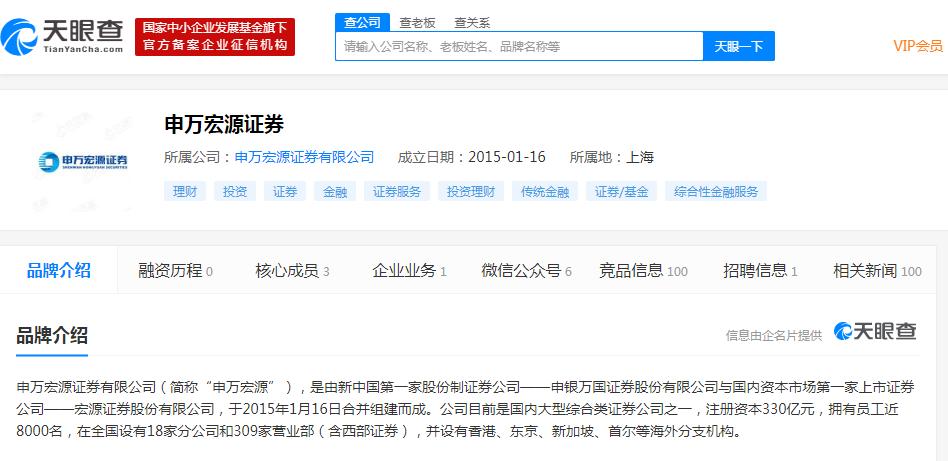Open the 相关新闻 tab
948x461 pixels.
point(877,271)
